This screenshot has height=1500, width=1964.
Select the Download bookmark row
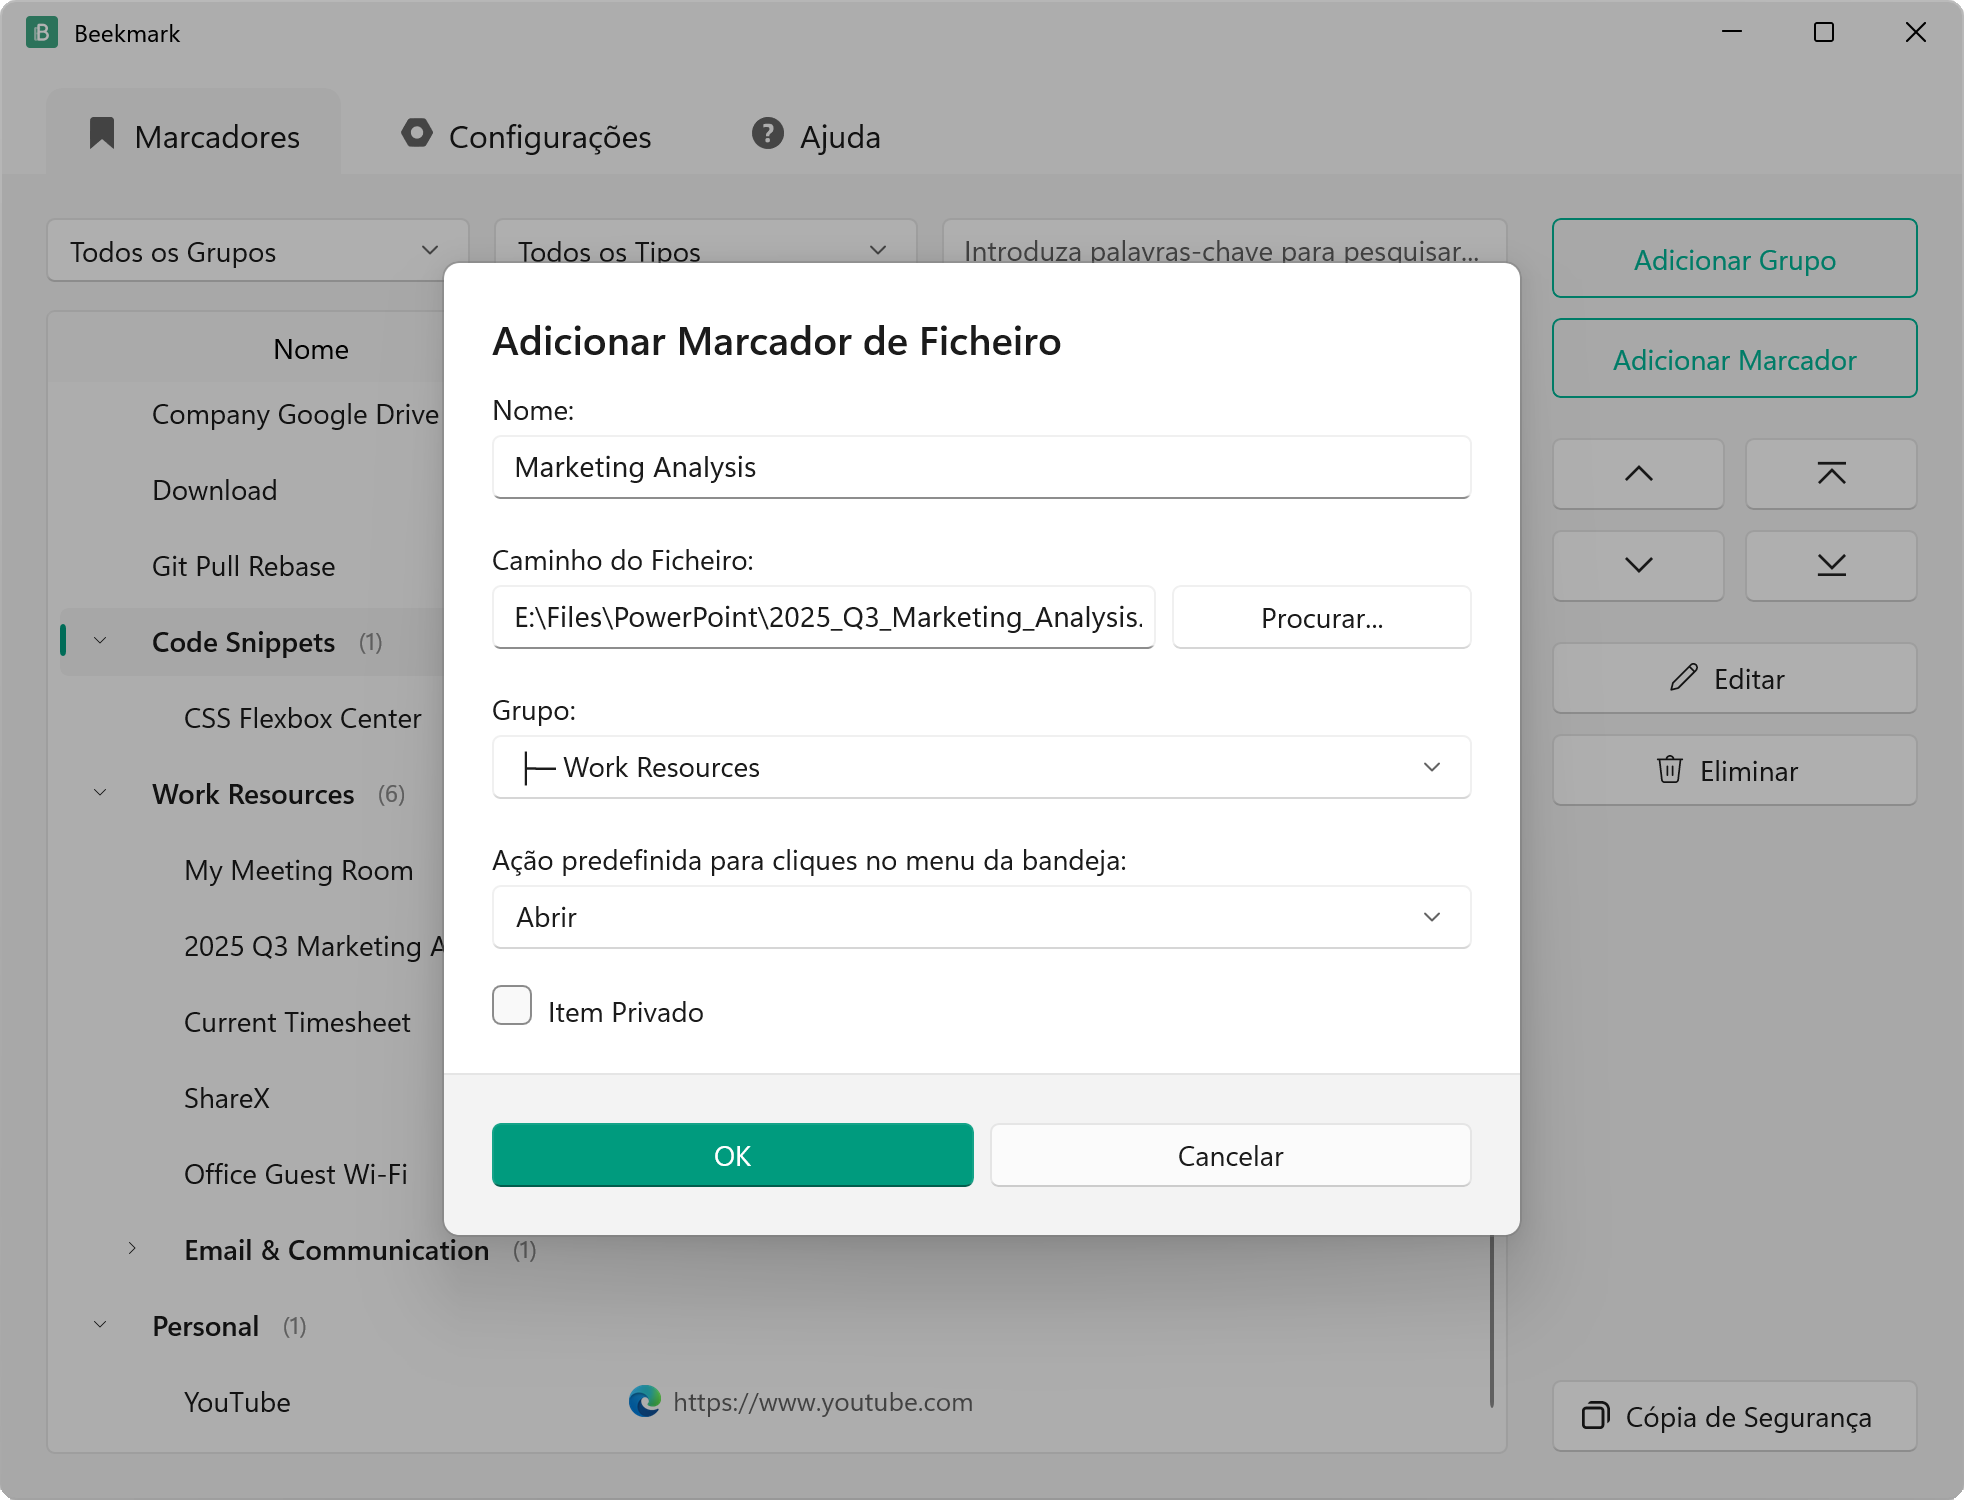(214, 490)
